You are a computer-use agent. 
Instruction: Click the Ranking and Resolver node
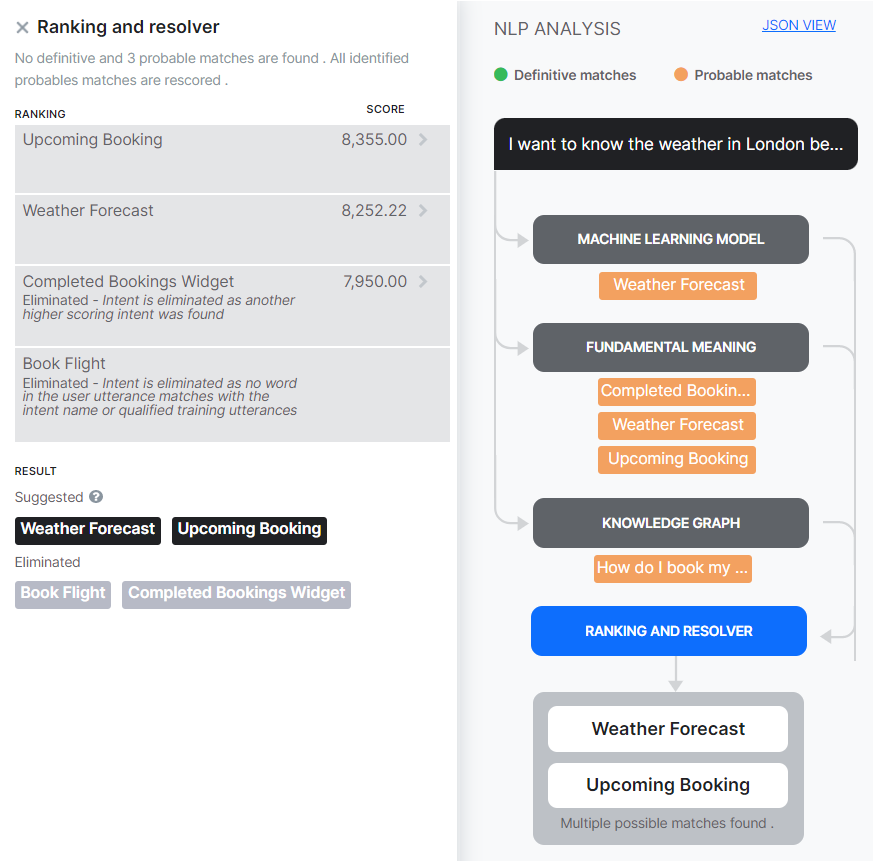668,631
